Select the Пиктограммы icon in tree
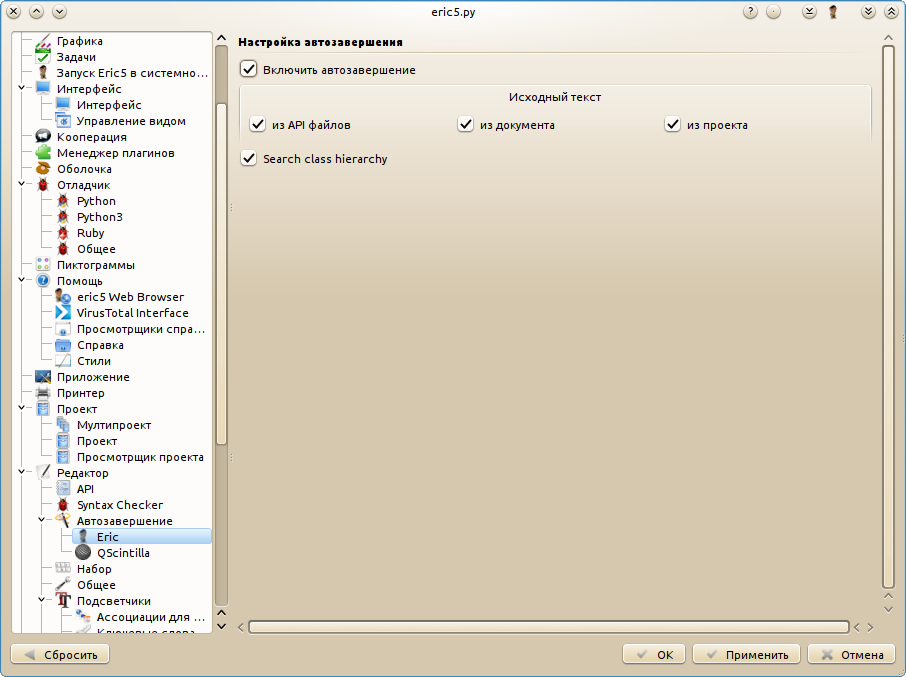906x677 pixels. pos(43,265)
